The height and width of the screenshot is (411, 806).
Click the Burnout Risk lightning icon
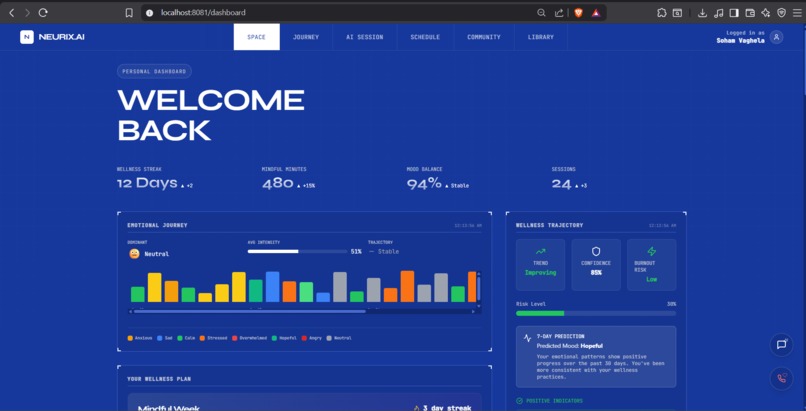point(651,251)
